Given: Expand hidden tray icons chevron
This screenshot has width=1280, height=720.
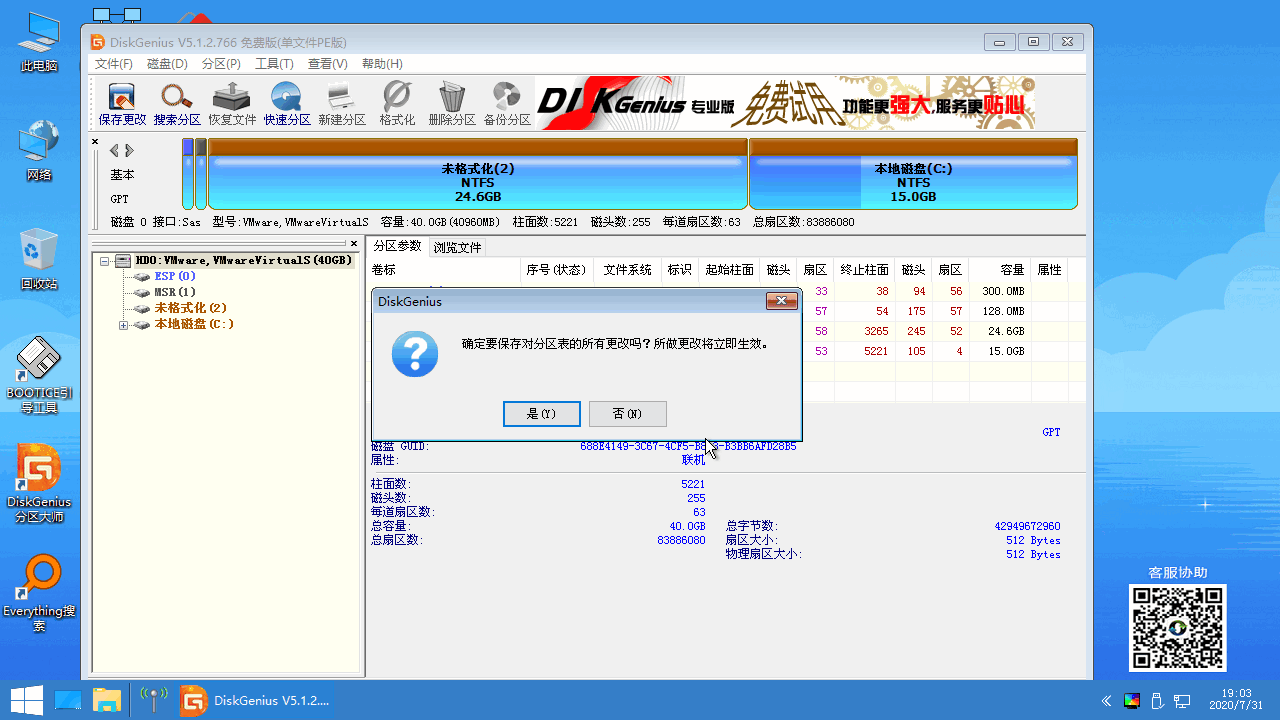Looking at the screenshot, I should [x=1106, y=701].
